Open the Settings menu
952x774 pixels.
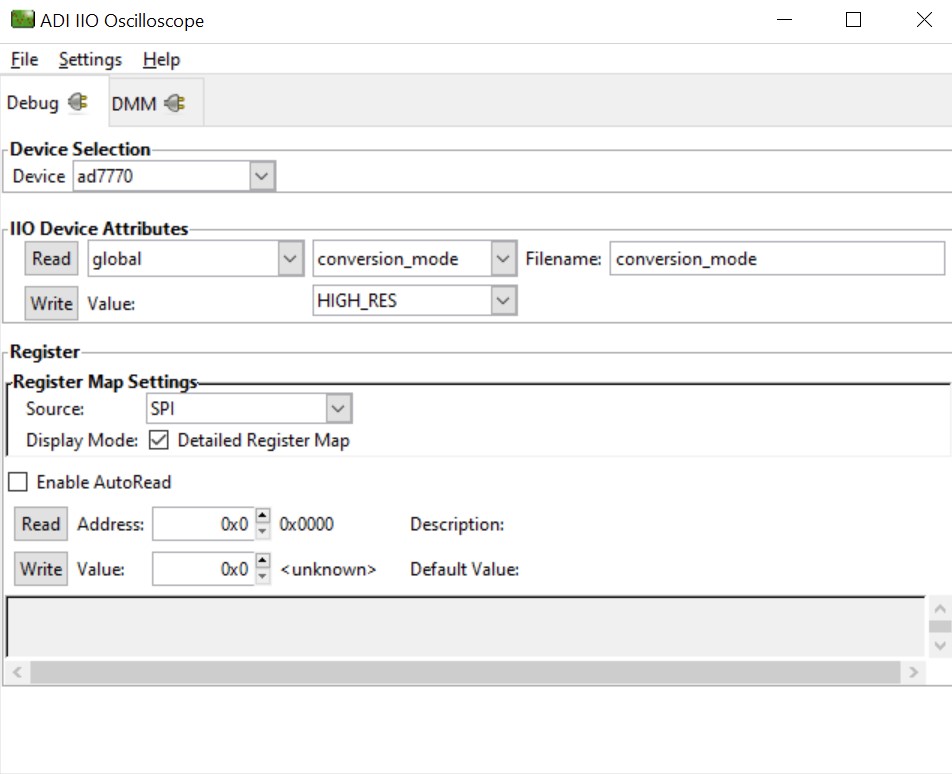[89, 59]
